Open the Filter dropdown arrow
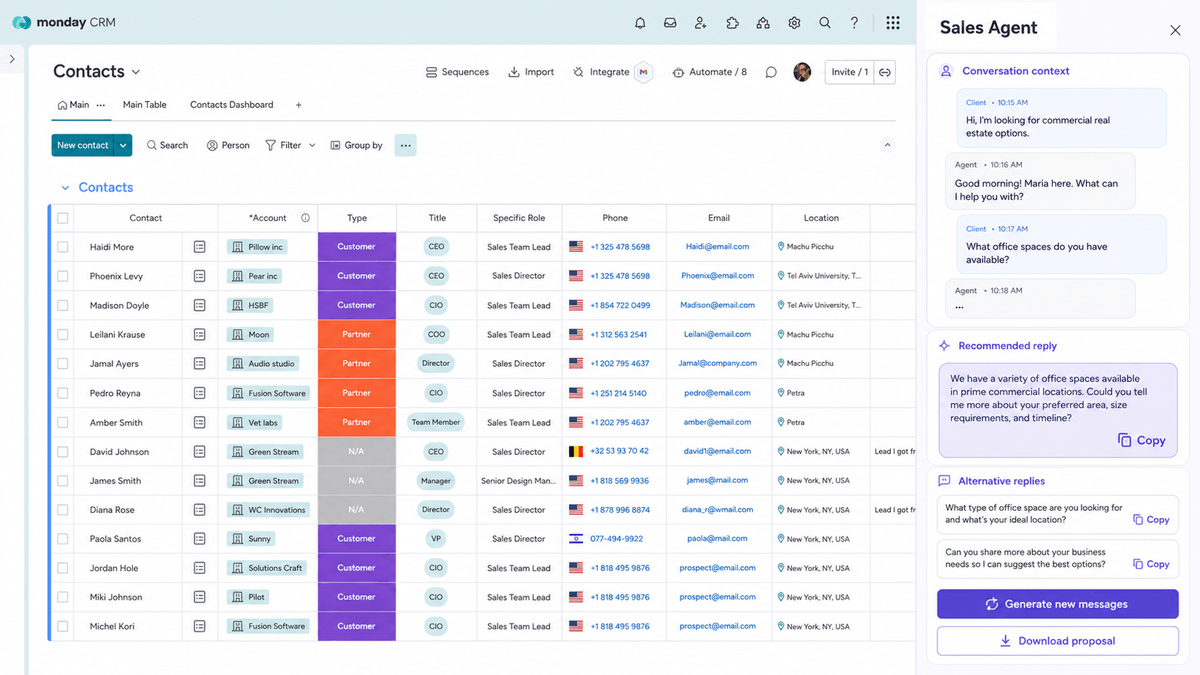 312,145
